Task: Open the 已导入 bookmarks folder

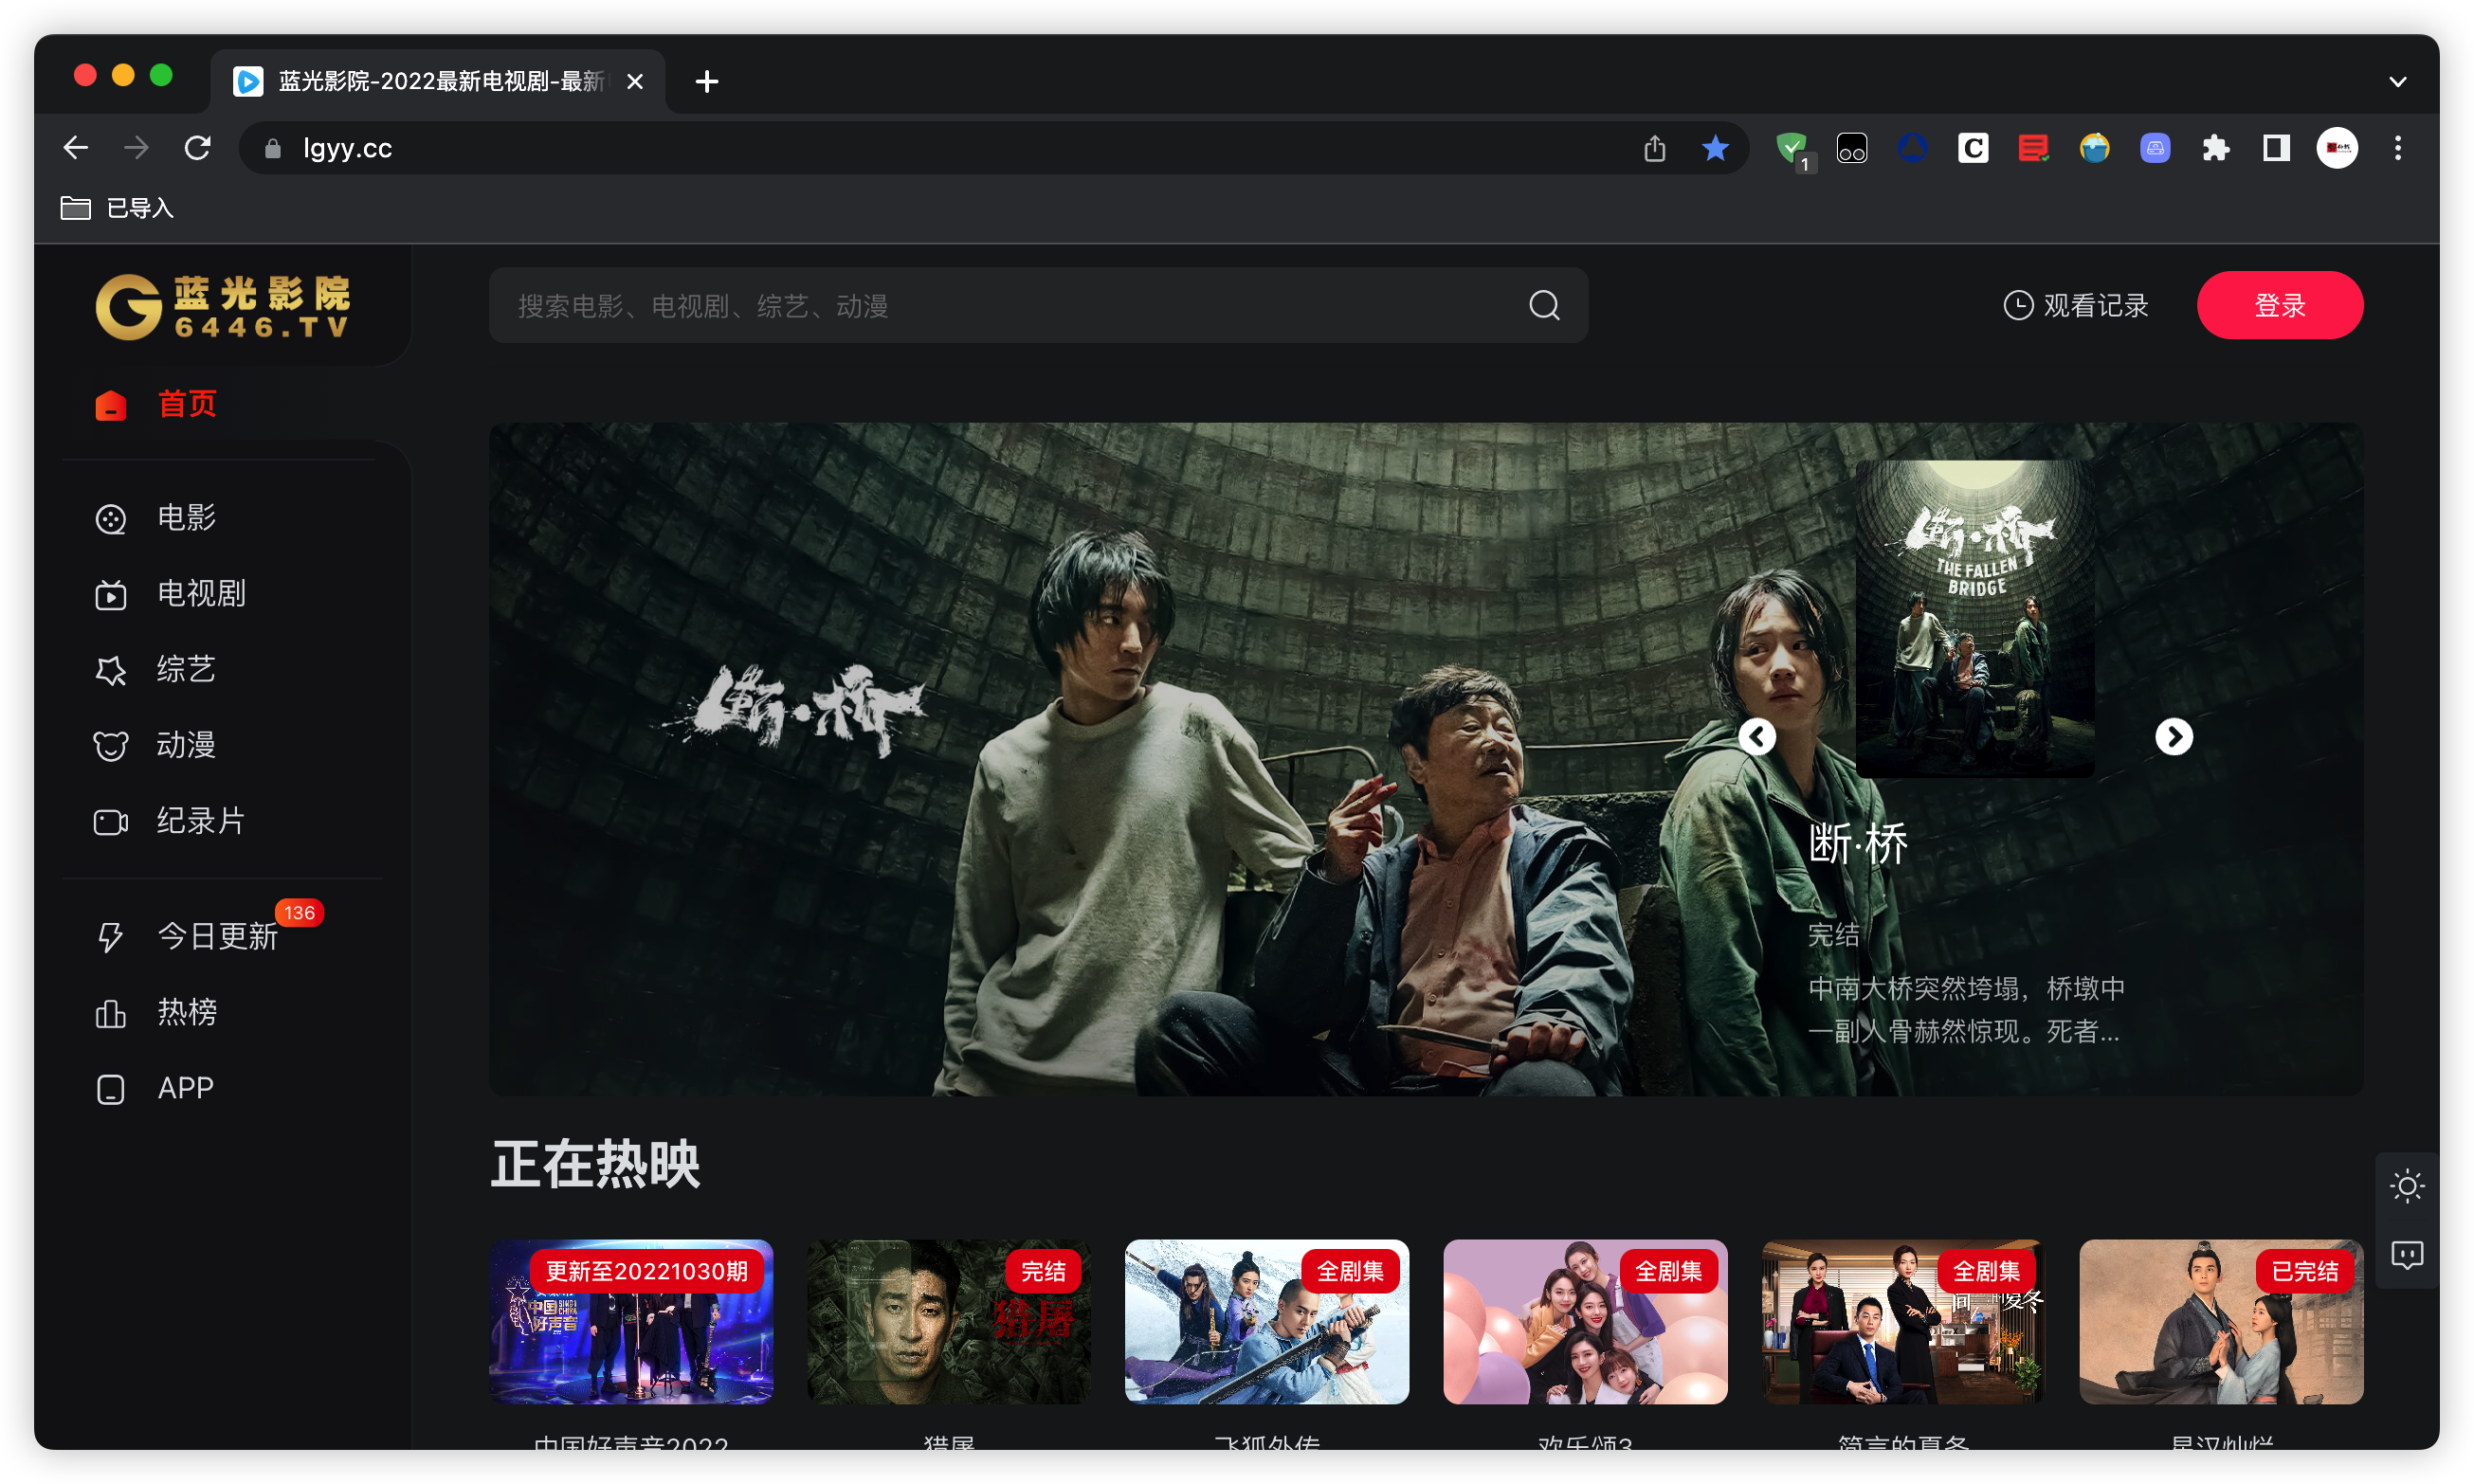Action: coord(118,208)
